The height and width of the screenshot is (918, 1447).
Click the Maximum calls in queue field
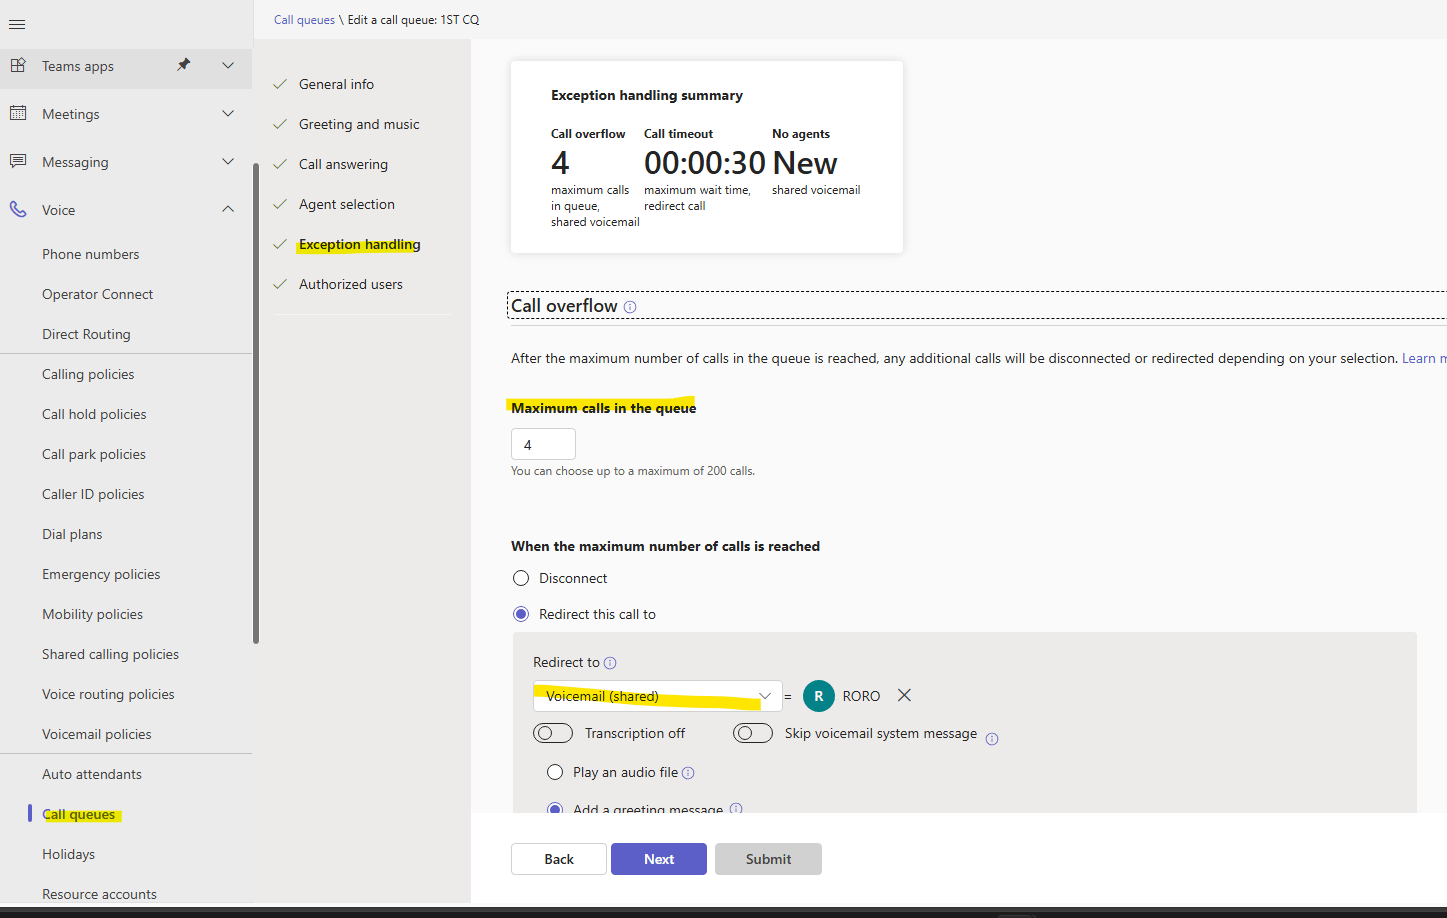543,444
